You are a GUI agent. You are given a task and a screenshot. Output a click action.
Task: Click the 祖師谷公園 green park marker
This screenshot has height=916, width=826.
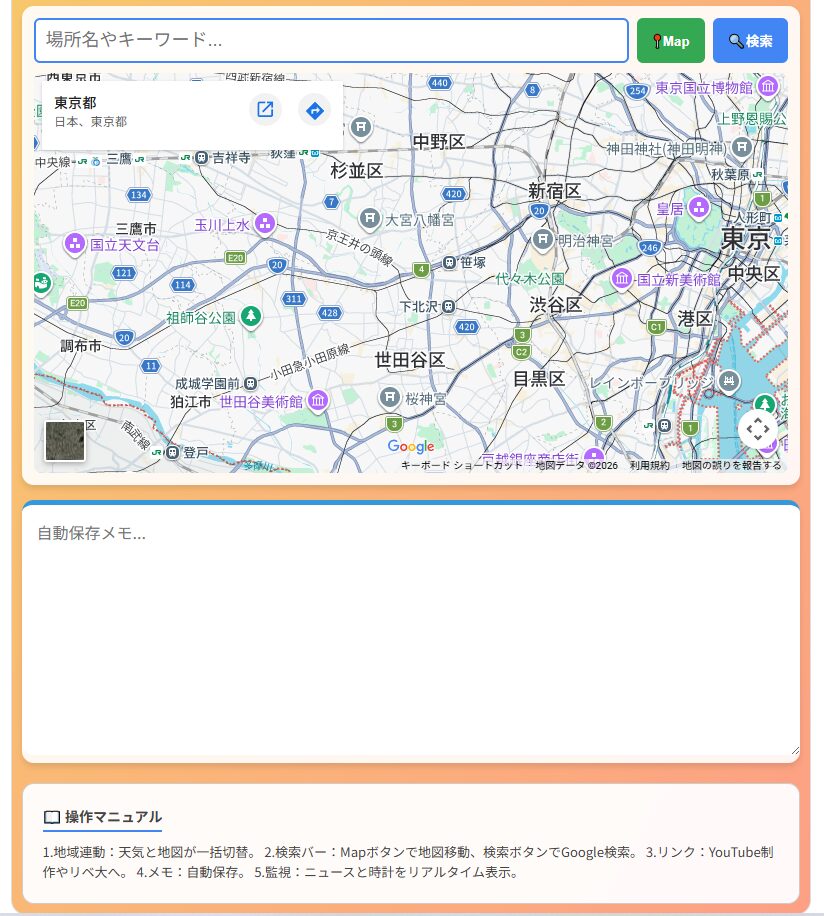250,317
